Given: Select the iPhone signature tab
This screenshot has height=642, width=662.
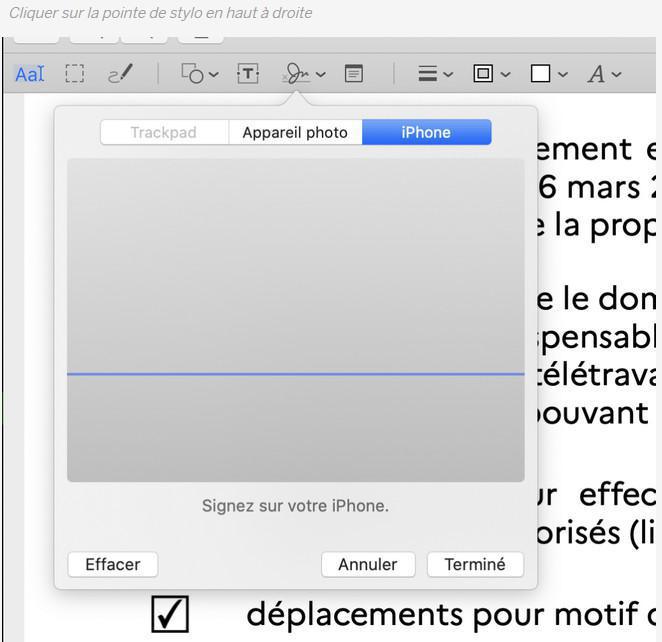Looking at the screenshot, I should [x=426, y=132].
